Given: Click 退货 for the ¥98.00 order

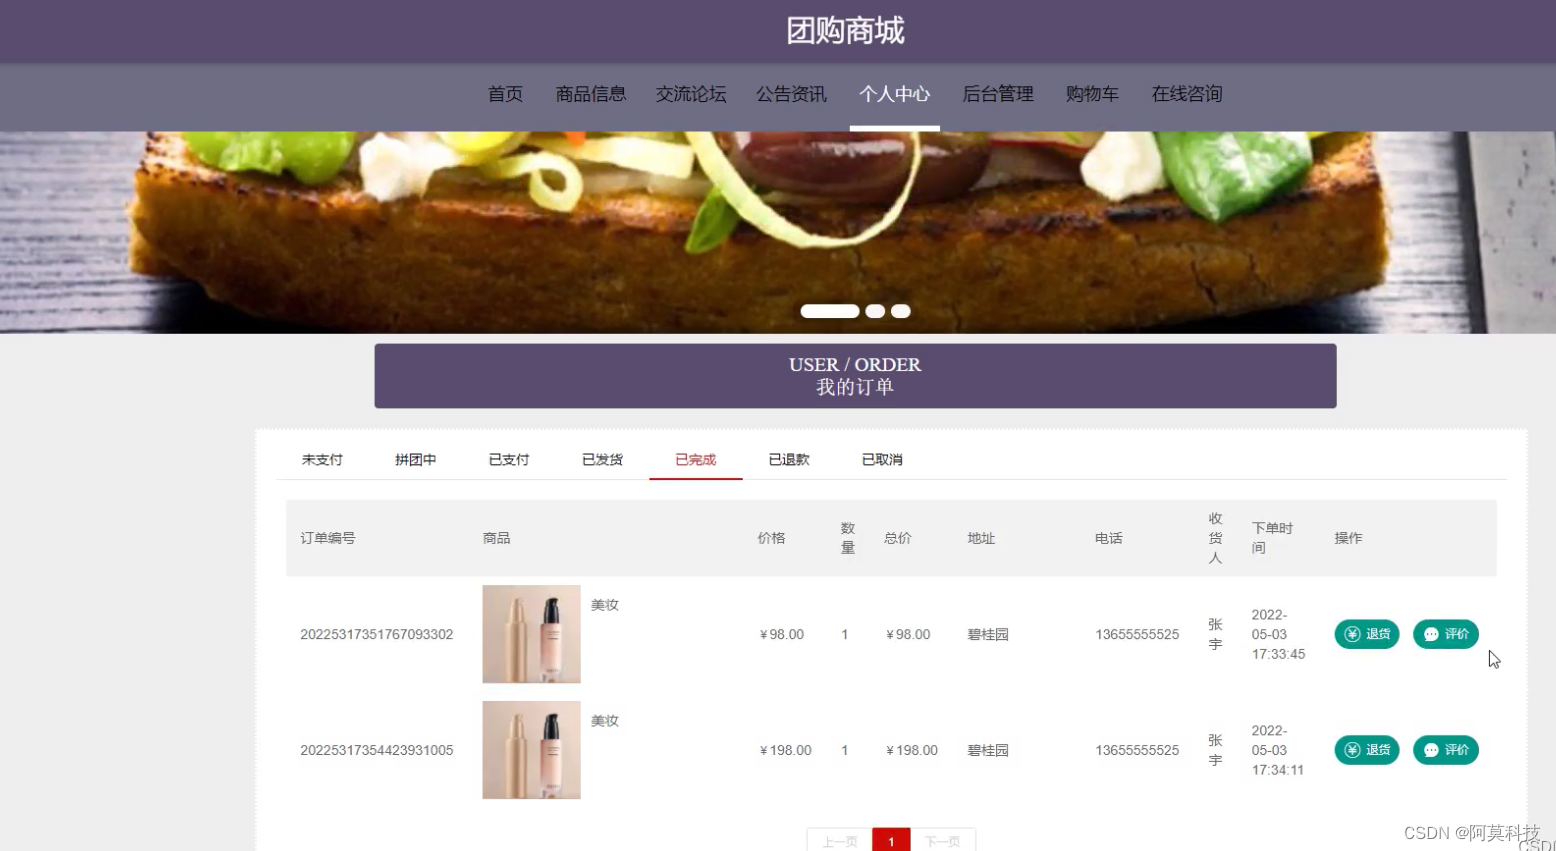Looking at the screenshot, I should pyautogui.click(x=1367, y=634).
